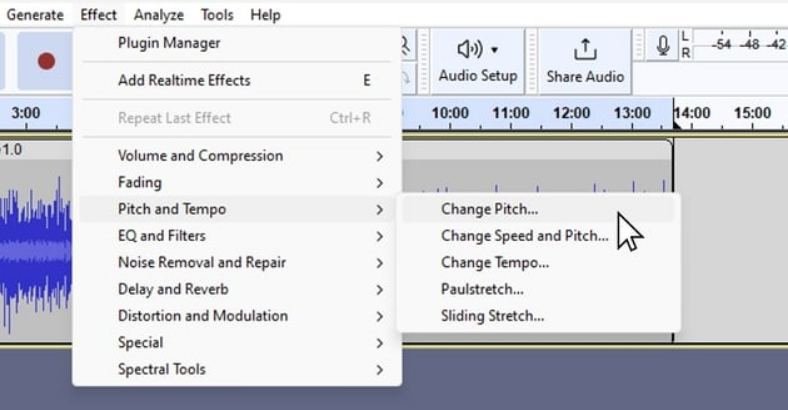
Task: Click the microphone record meter icon
Action: click(x=663, y=45)
